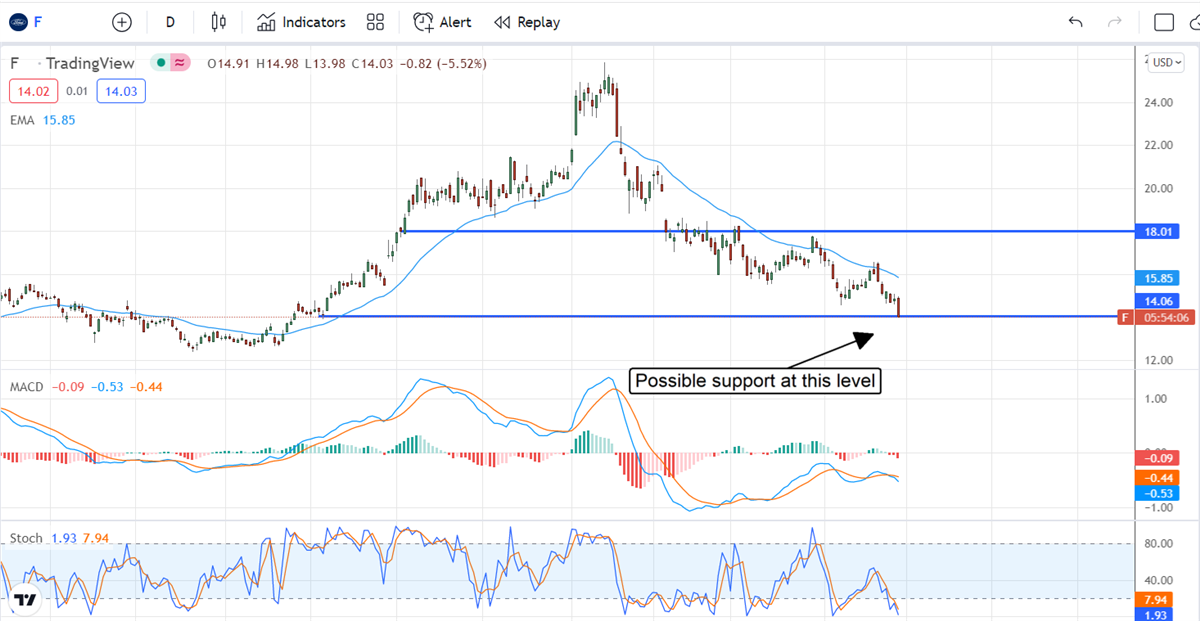Viewport: 1200px width, 621px height.
Task: Open the D timeframe interval dropdown
Action: pyautogui.click(x=170, y=22)
